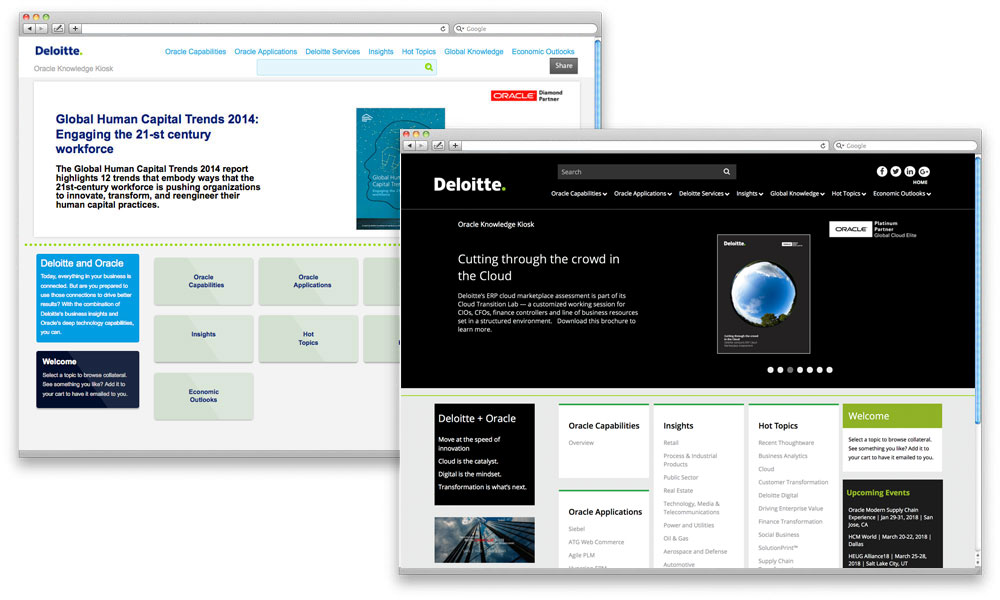Expand Oracle Capabilities dropdown in the dark nav bar
This screenshot has width=1000, height=600.
578,194
